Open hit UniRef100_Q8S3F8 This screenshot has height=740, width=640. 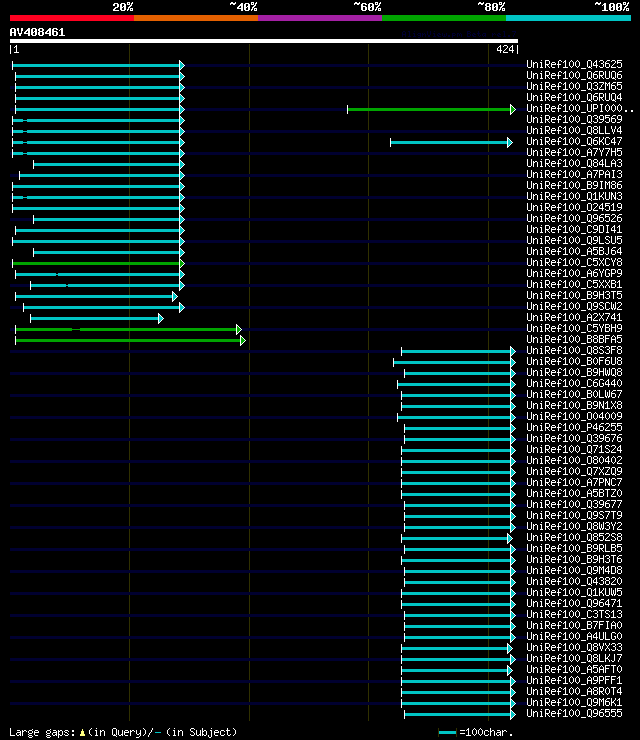click(574, 350)
